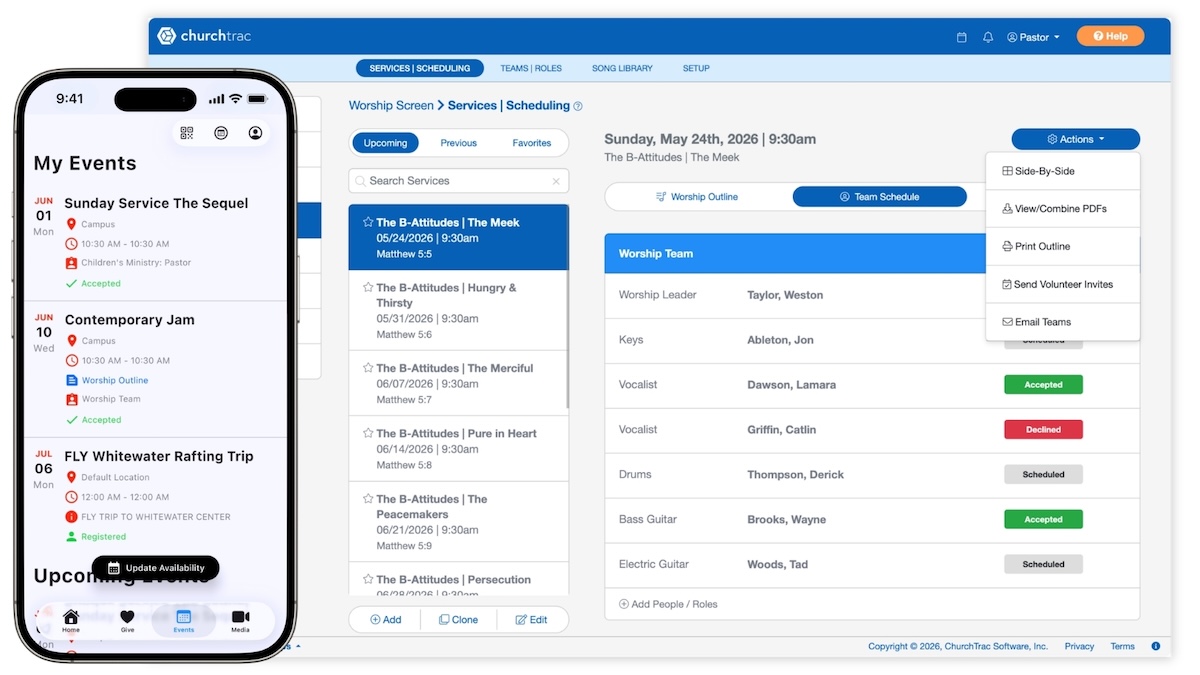Click the help circle beside the Services | Scheduling breadcrumb

578,106
